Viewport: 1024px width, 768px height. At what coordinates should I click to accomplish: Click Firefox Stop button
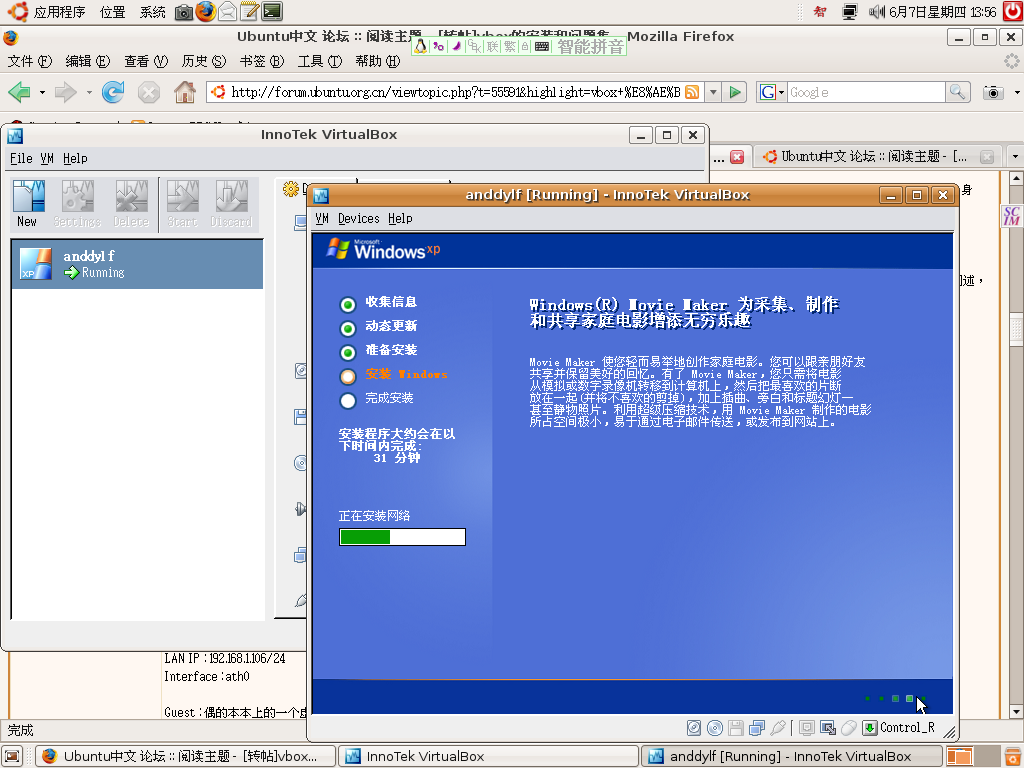click(149, 92)
